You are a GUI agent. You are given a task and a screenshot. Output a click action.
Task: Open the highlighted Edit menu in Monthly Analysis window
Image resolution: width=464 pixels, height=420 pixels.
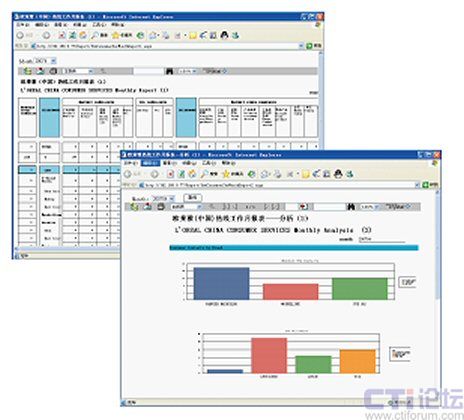150,163
